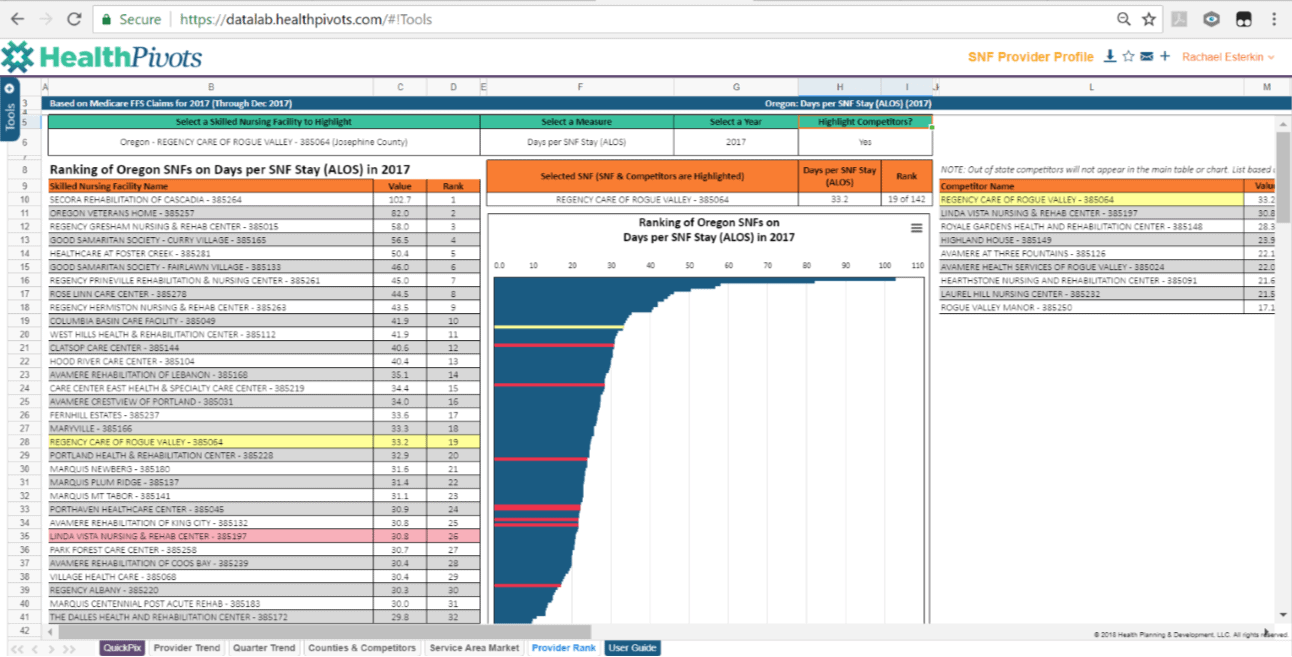Select THE DALLES HEALTH AND REHABILITATION CENTER row

264,617
